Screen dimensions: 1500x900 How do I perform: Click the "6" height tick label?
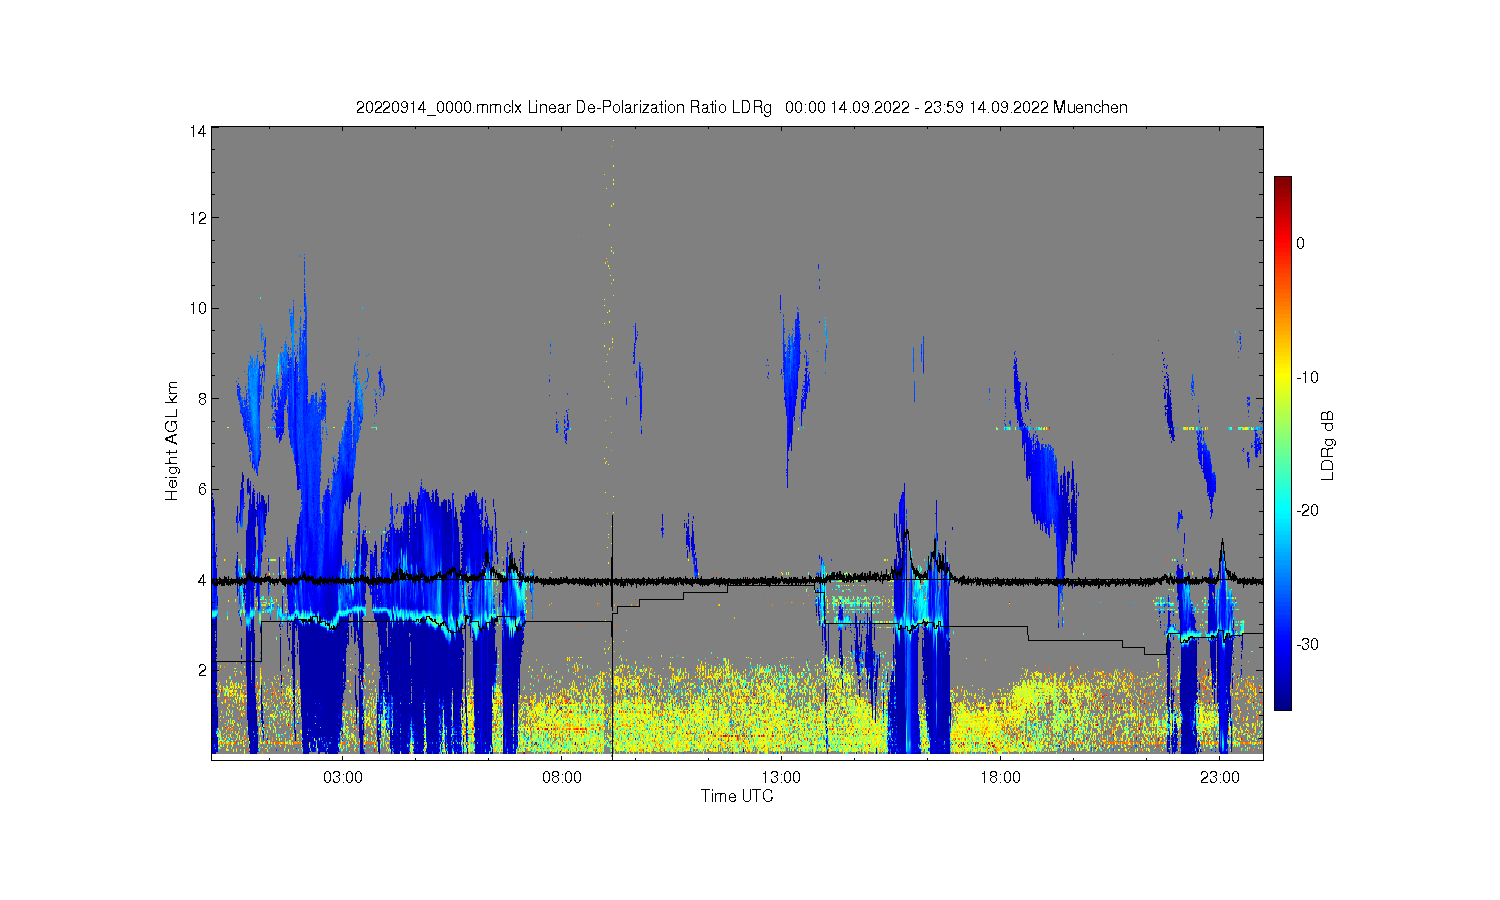[x=202, y=489]
